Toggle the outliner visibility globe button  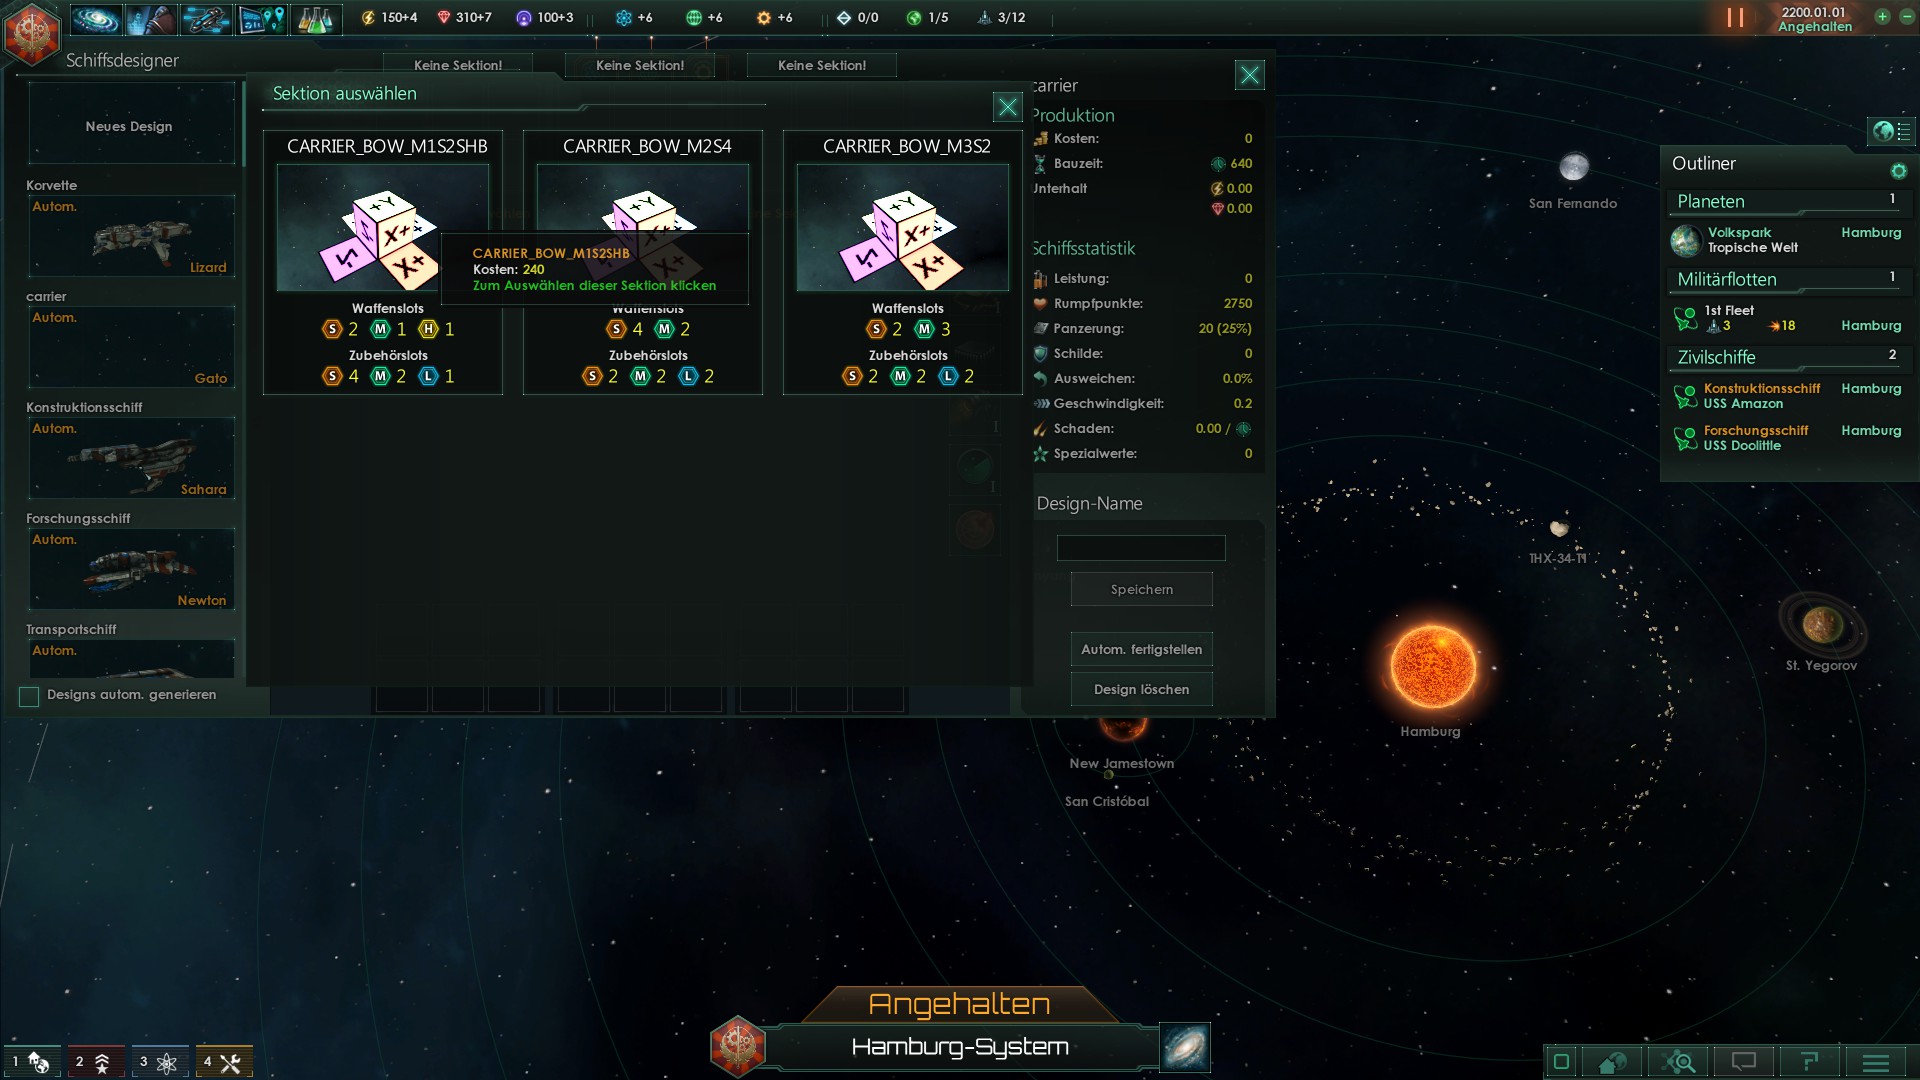(1890, 131)
